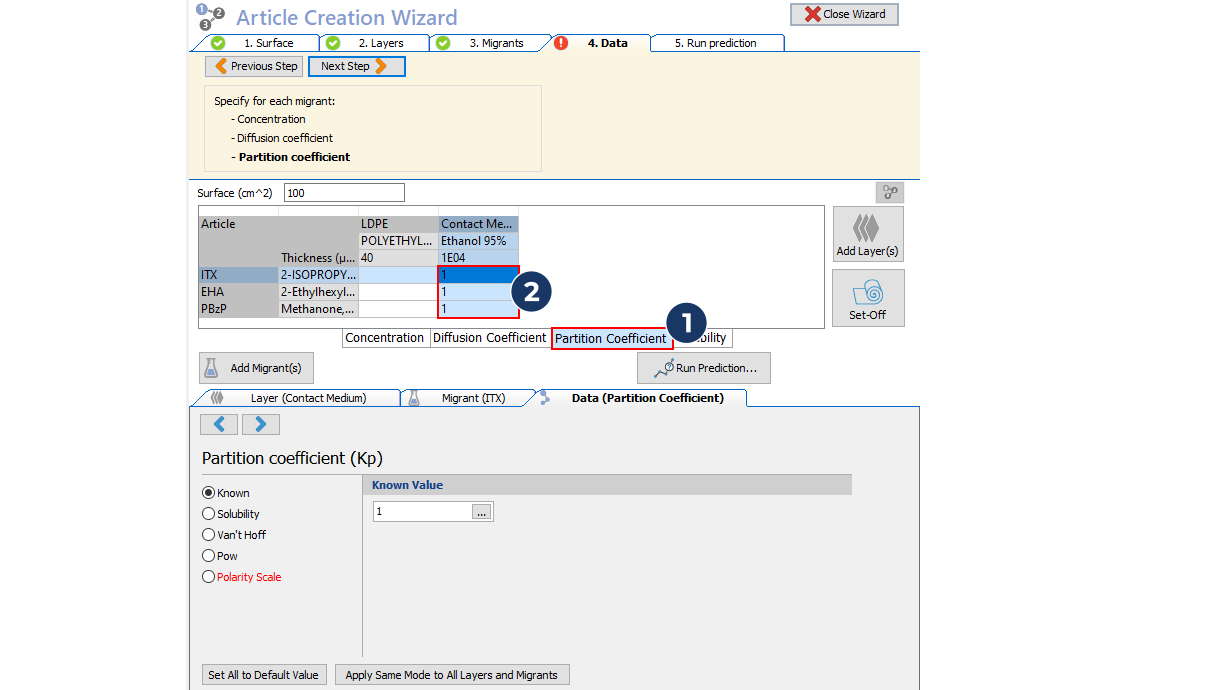
Task: Click the Surface (cm^2) input field
Action: coord(344,193)
